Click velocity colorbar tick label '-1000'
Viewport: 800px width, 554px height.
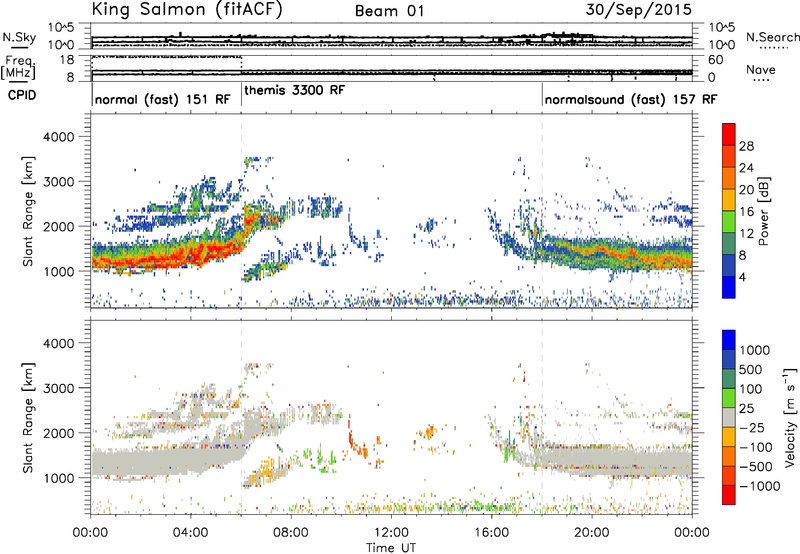point(759,486)
